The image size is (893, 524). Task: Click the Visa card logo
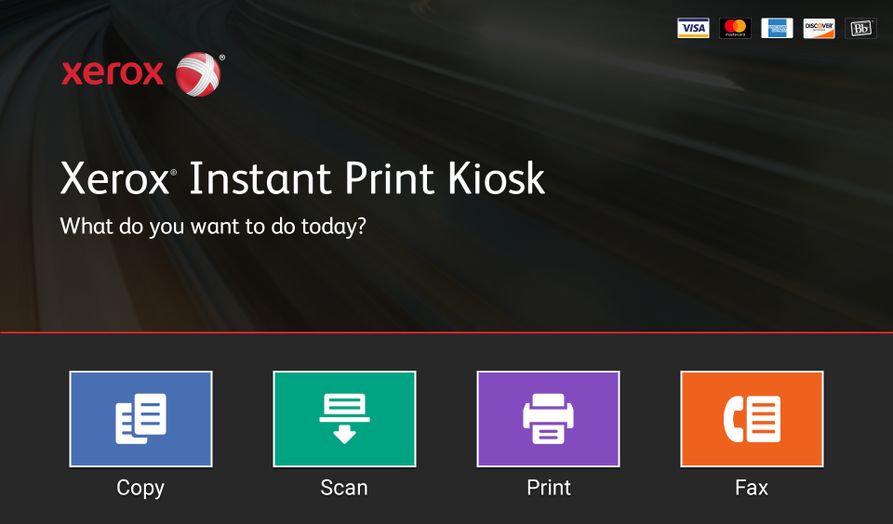coord(693,28)
